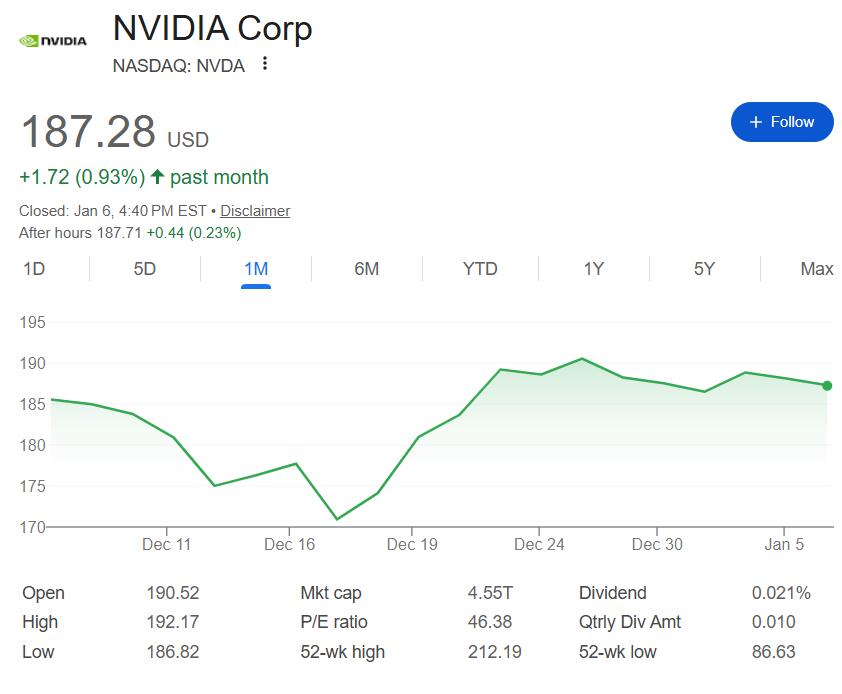842x694 pixels.
Task: Select the 1D time range tab
Action: (34, 269)
